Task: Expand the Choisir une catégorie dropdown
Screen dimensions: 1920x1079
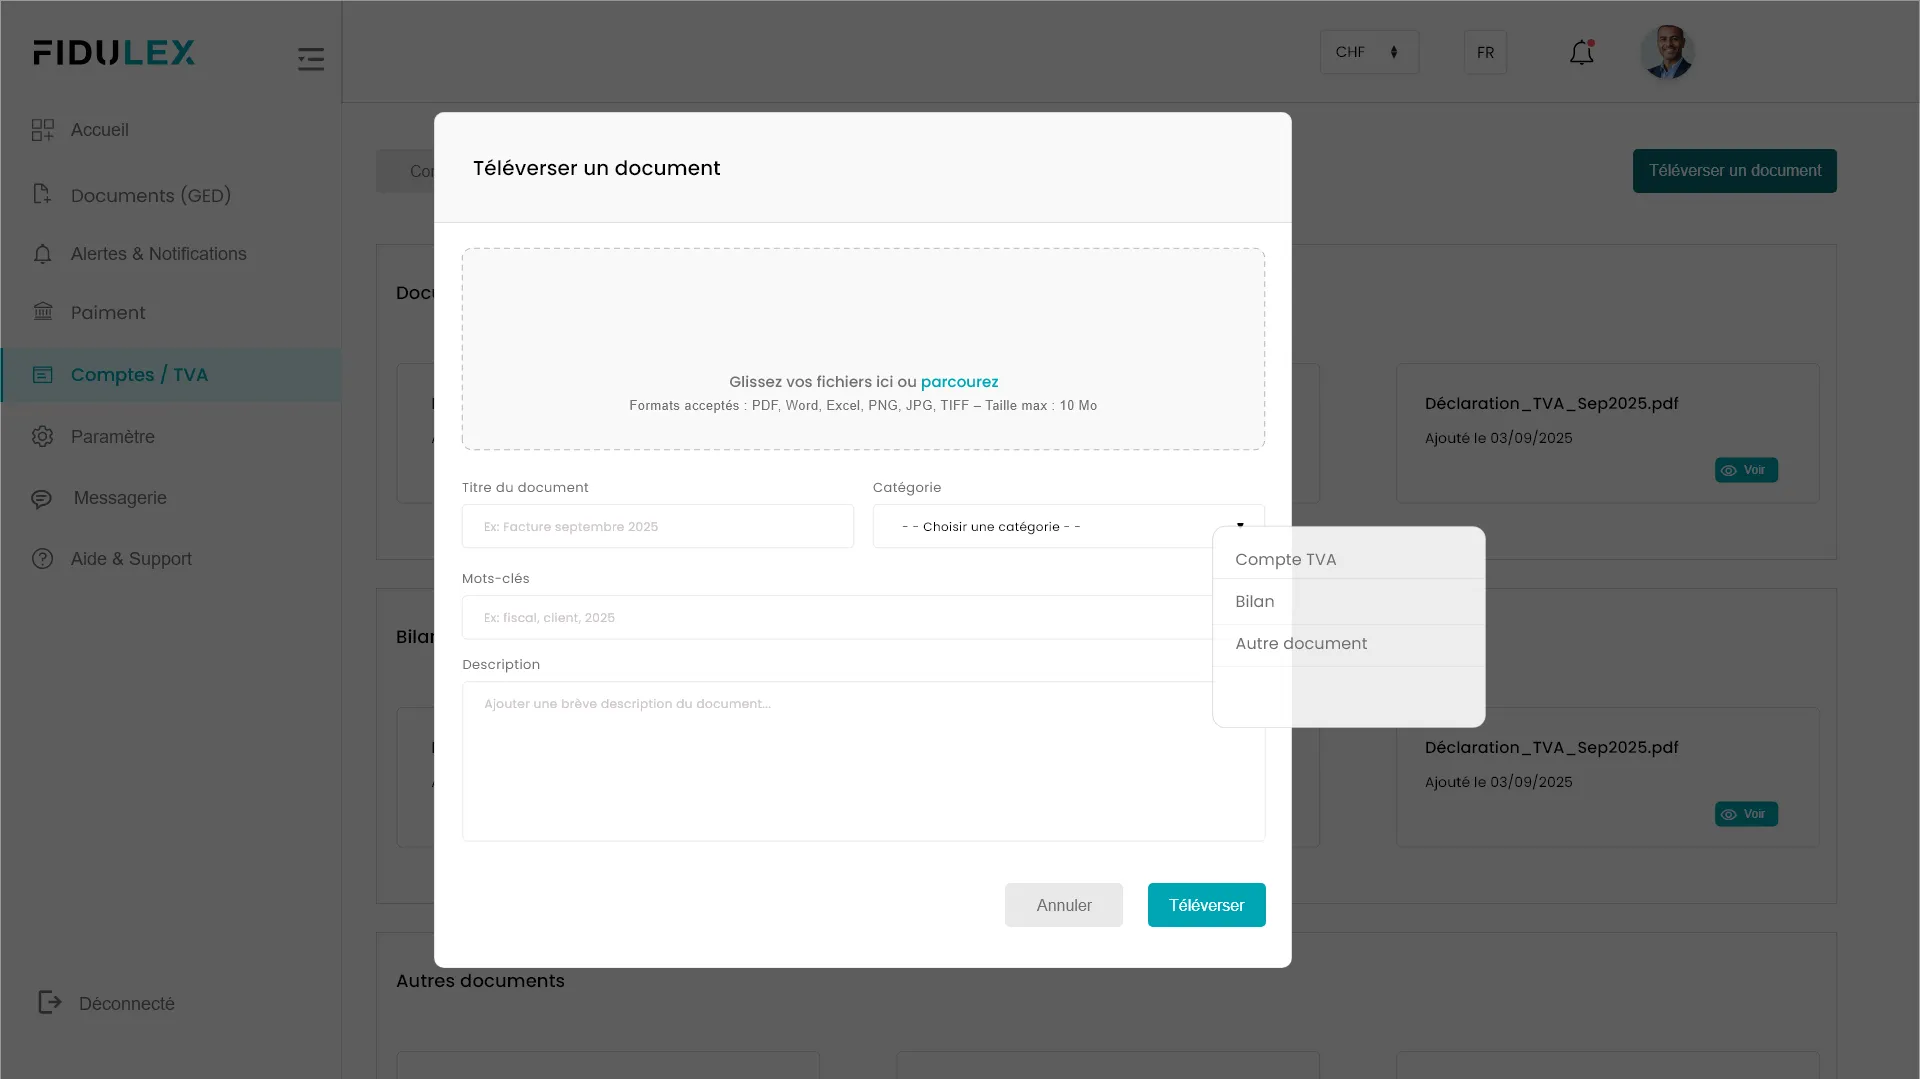Action: [x=1067, y=526]
